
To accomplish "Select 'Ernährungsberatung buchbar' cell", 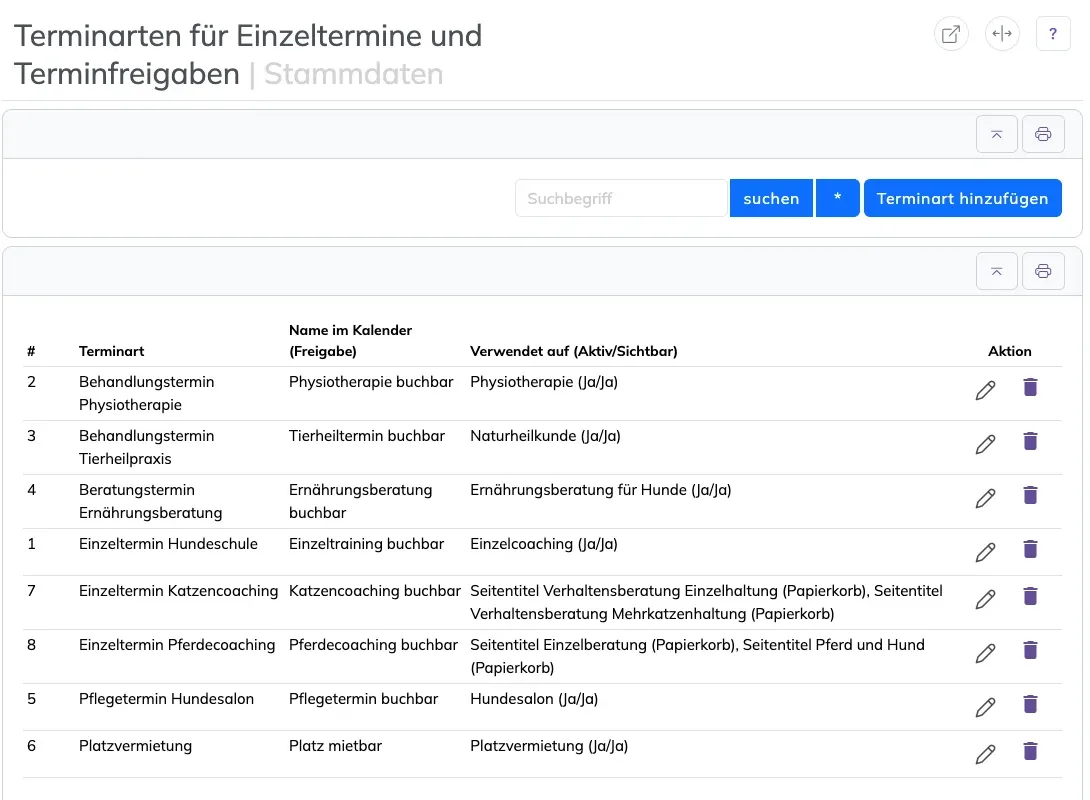I will [360, 501].
